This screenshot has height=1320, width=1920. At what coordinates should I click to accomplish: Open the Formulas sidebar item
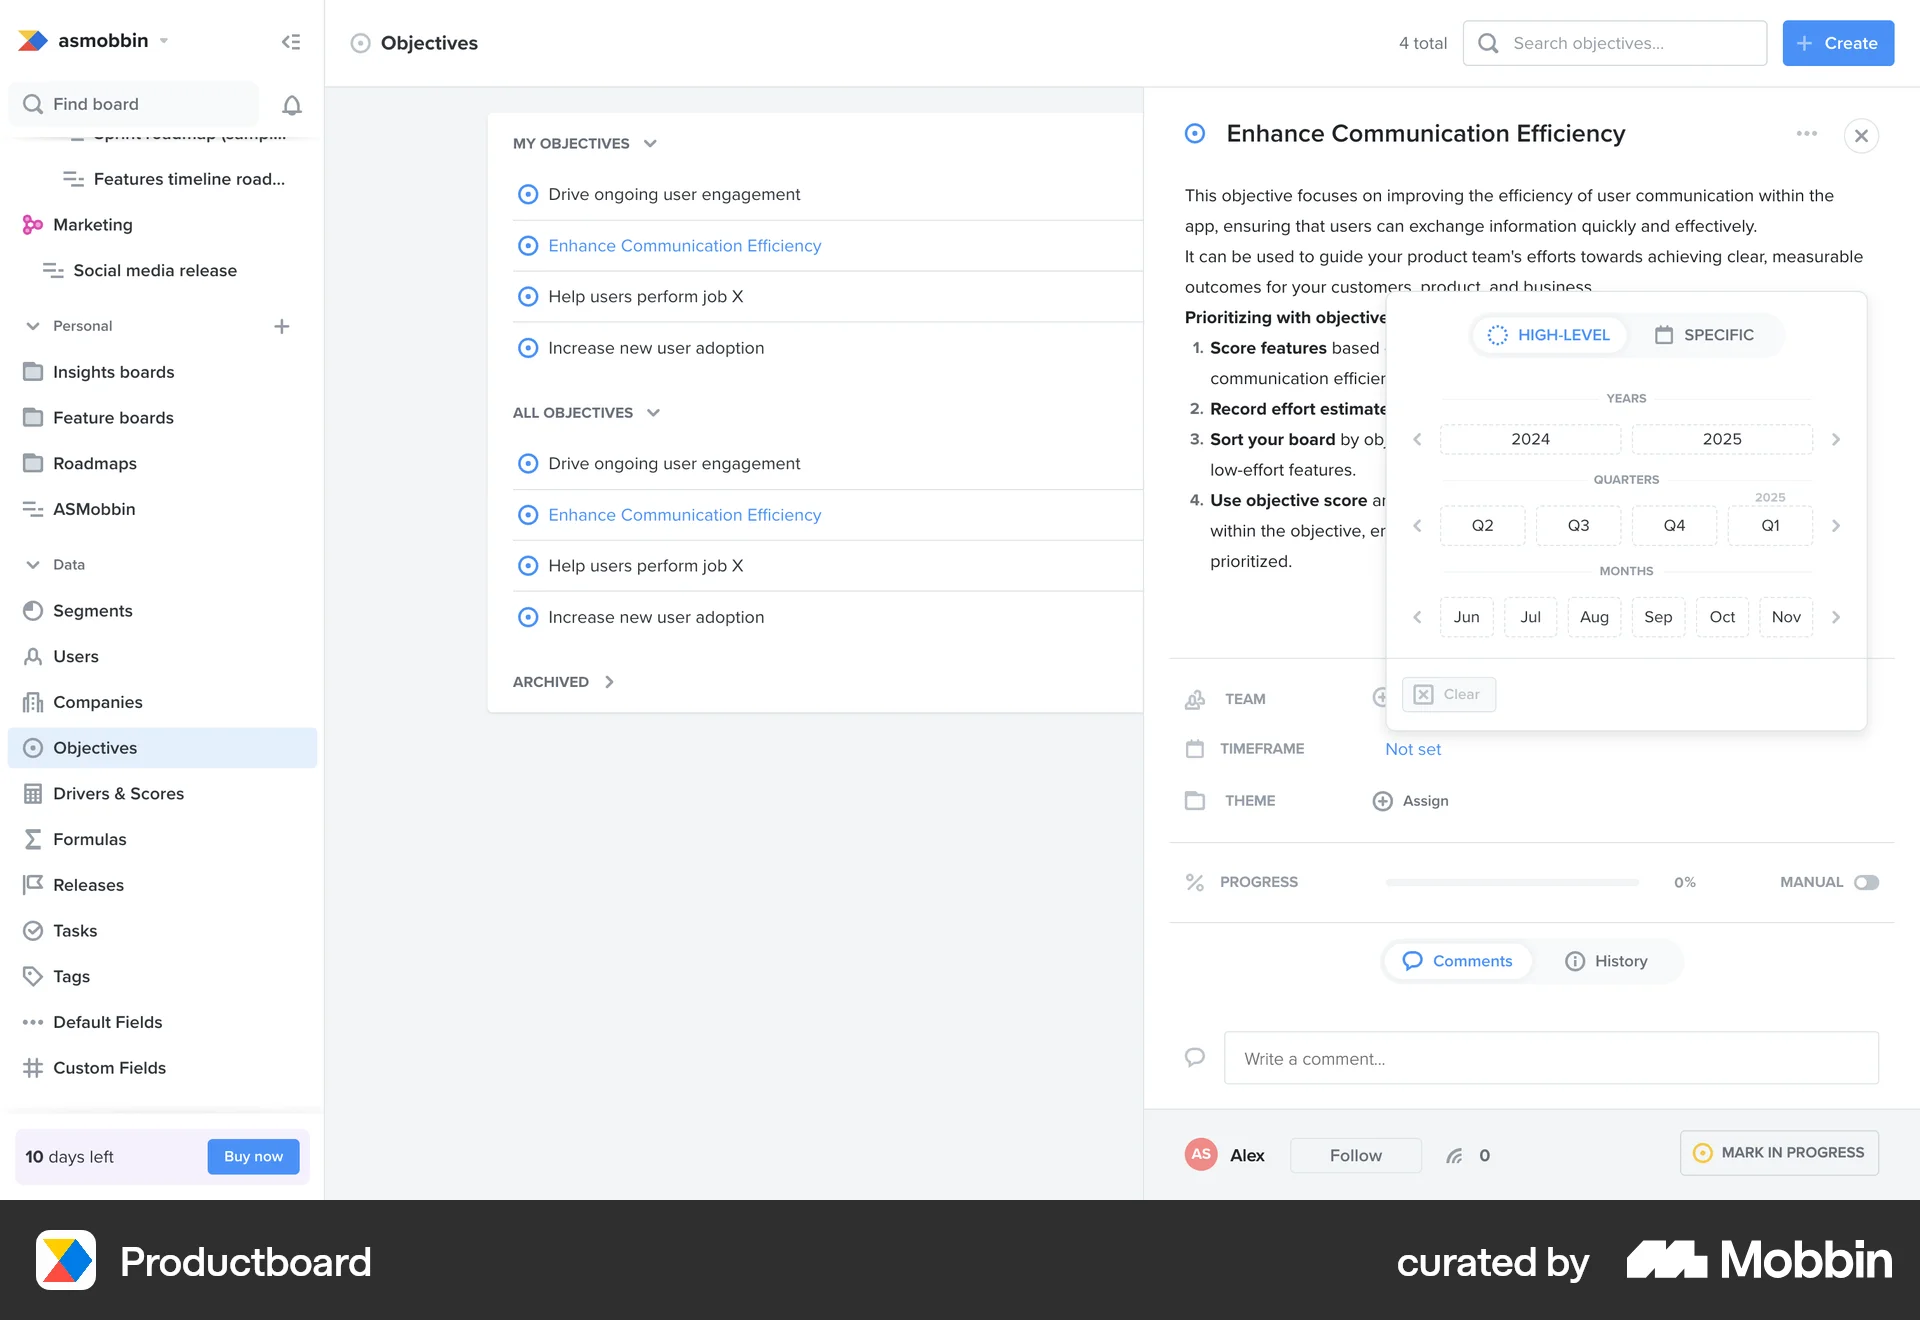pos(89,839)
